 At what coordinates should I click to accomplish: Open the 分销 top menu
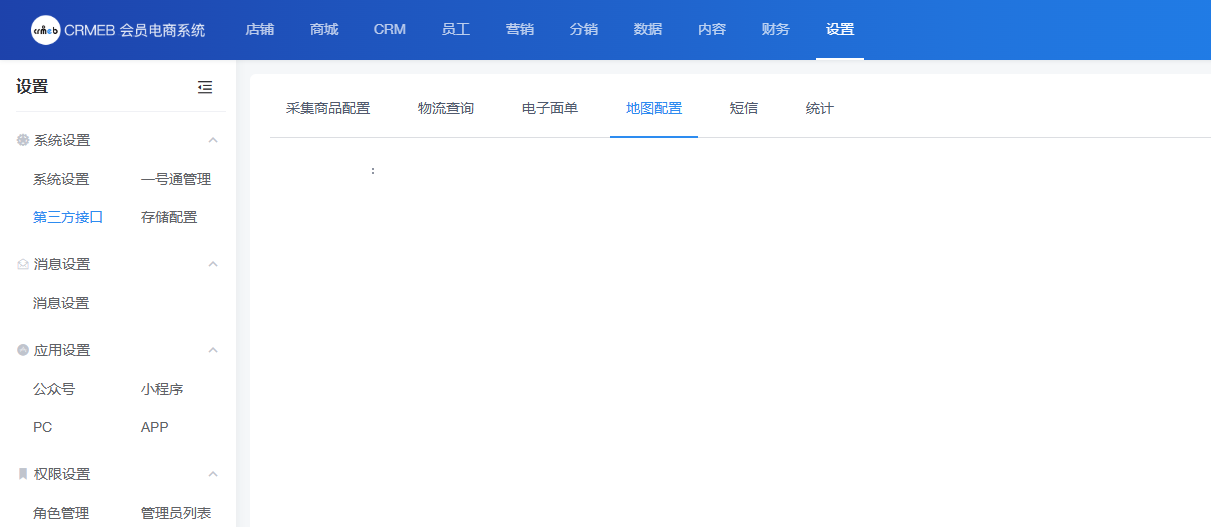click(584, 30)
